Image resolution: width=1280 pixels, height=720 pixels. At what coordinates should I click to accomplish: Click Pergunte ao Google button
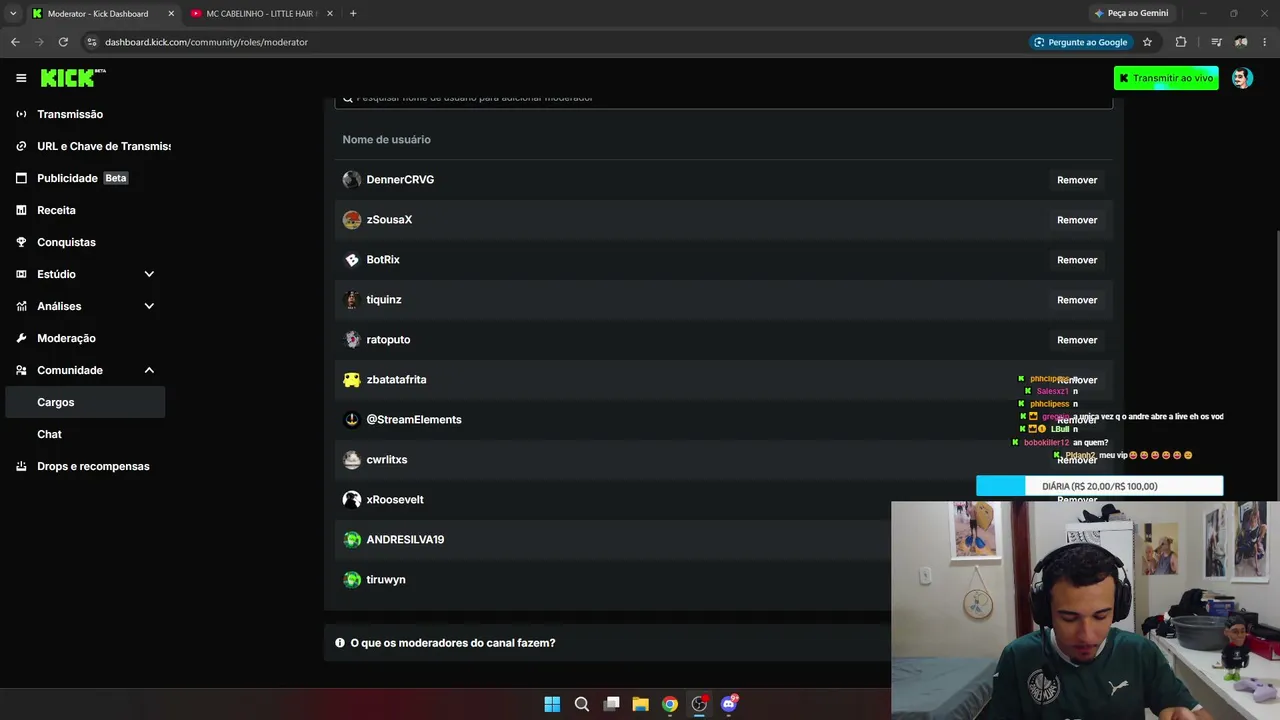coord(1081,42)
